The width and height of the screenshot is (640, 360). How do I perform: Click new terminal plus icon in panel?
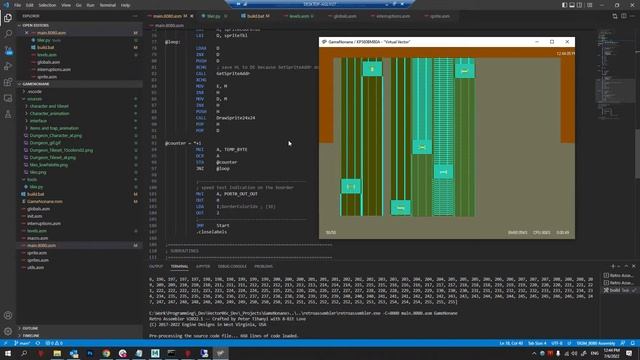click(x=613, y=266)
